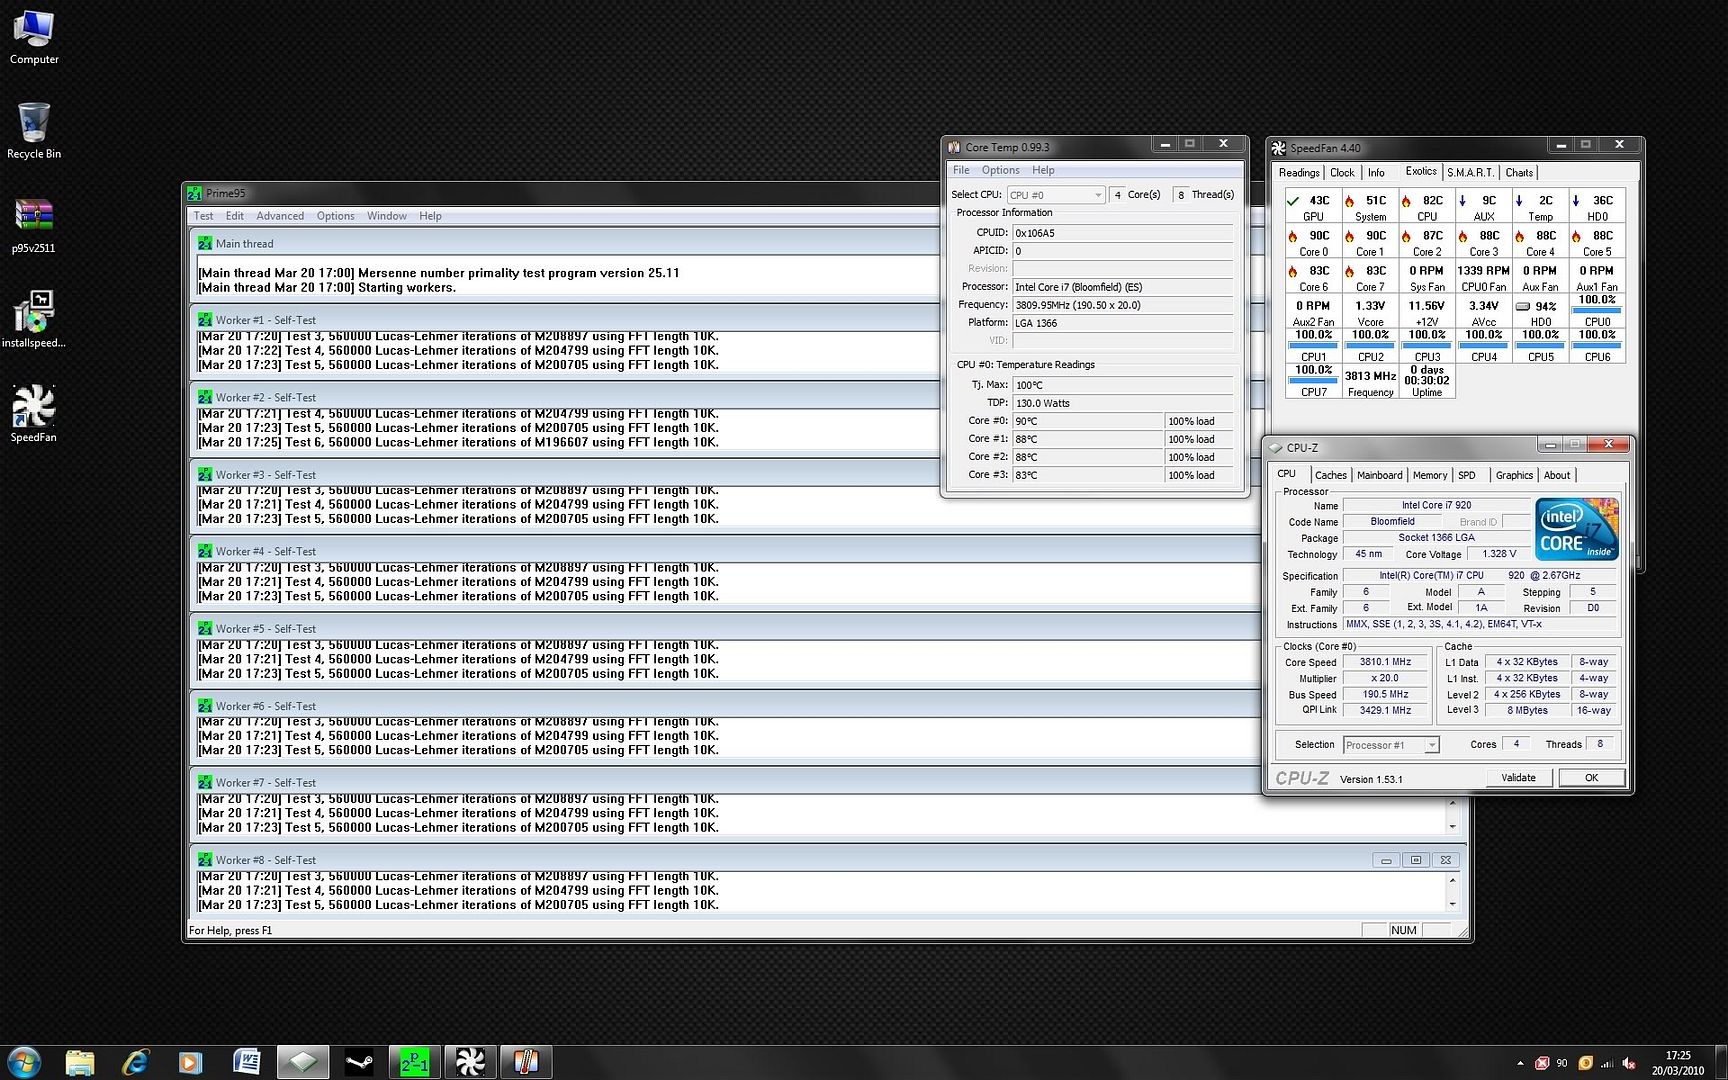
Task: Open the Select CPU dropdown in Core Temp
Action: [x=1055, y=195]
